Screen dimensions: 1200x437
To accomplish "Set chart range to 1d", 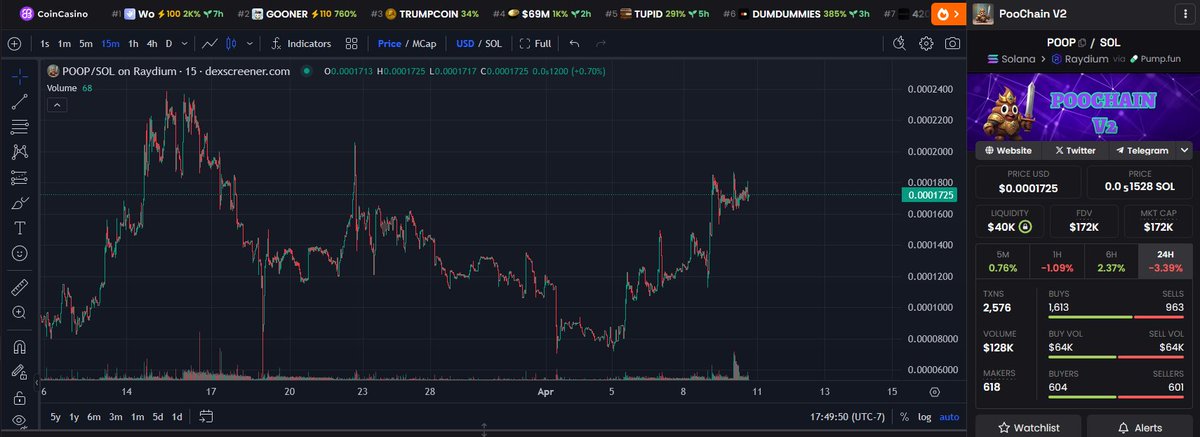I will coord(177,416).
